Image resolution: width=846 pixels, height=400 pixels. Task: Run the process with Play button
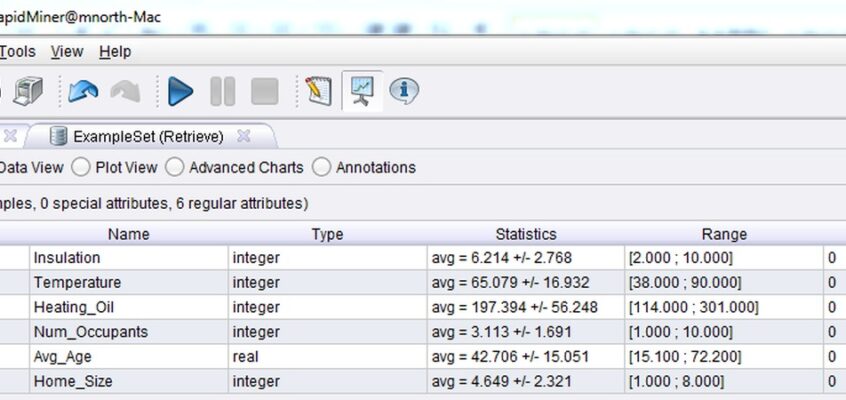tap(180, 91)
